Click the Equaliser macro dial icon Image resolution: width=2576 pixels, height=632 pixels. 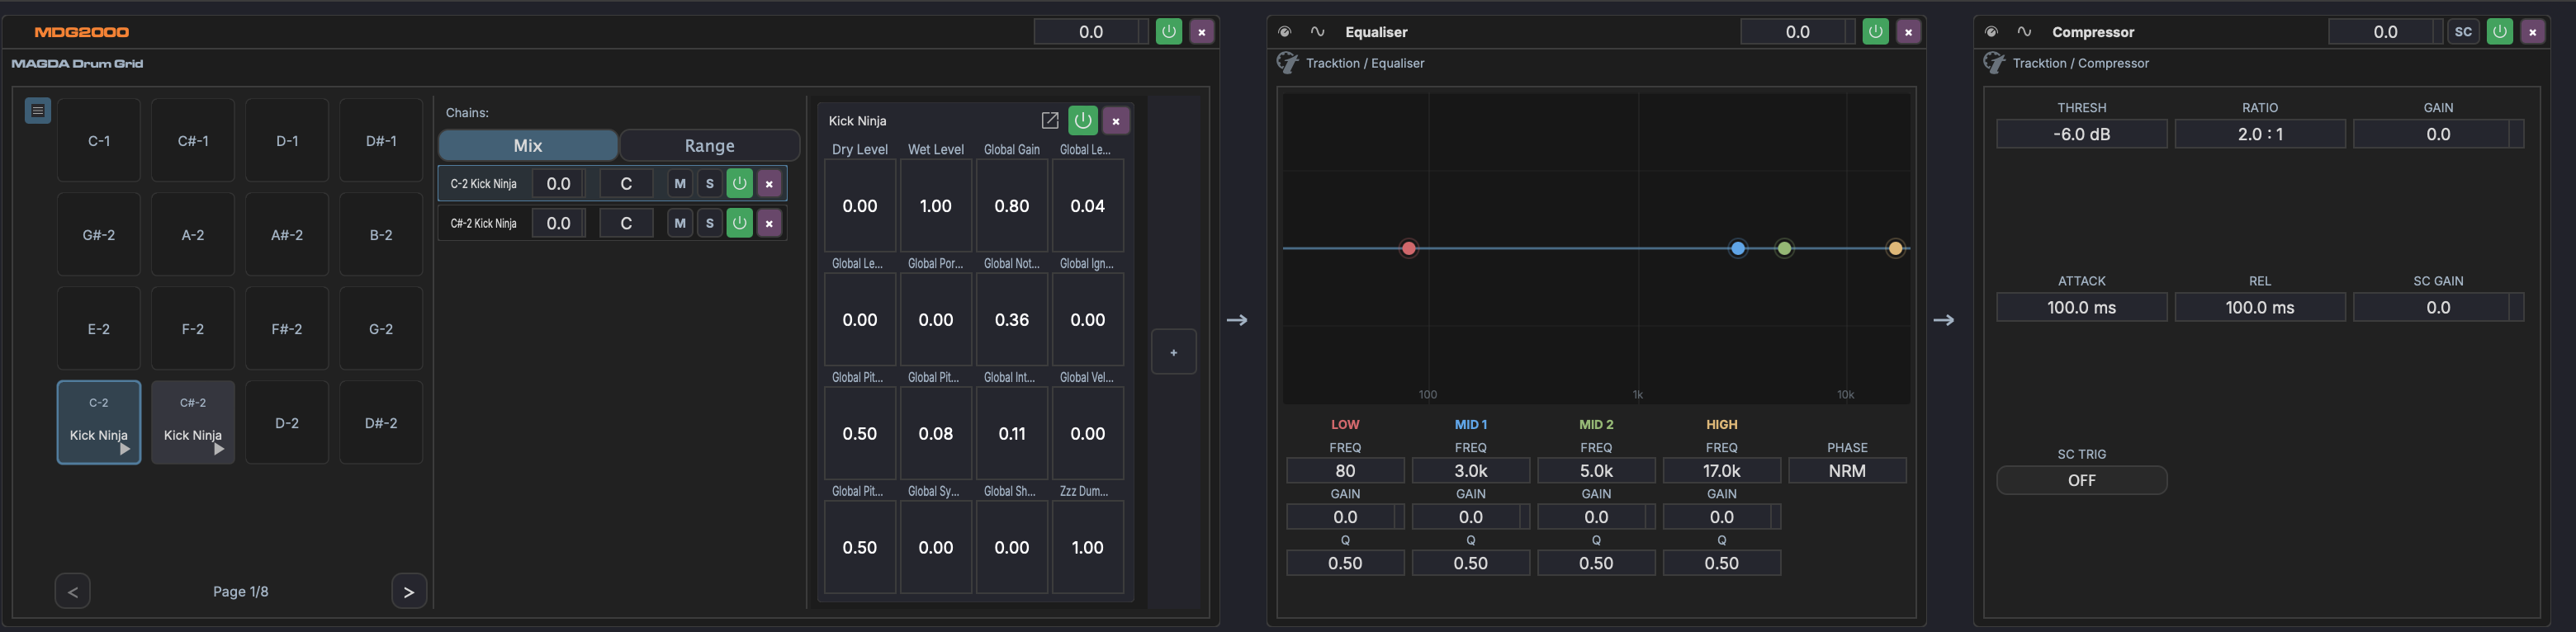pyautogui.click(x=1285, y=32)
